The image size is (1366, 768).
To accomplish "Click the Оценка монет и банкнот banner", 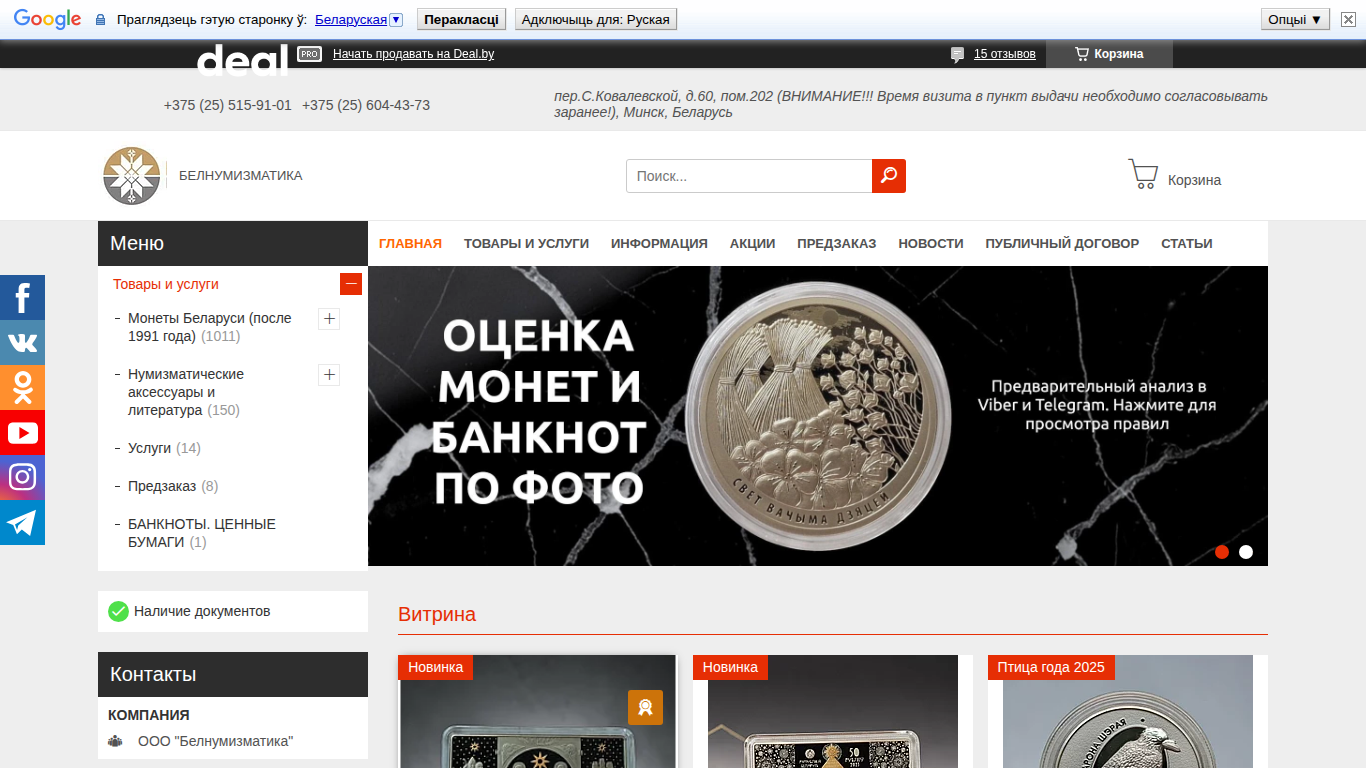I will [818, 416].
